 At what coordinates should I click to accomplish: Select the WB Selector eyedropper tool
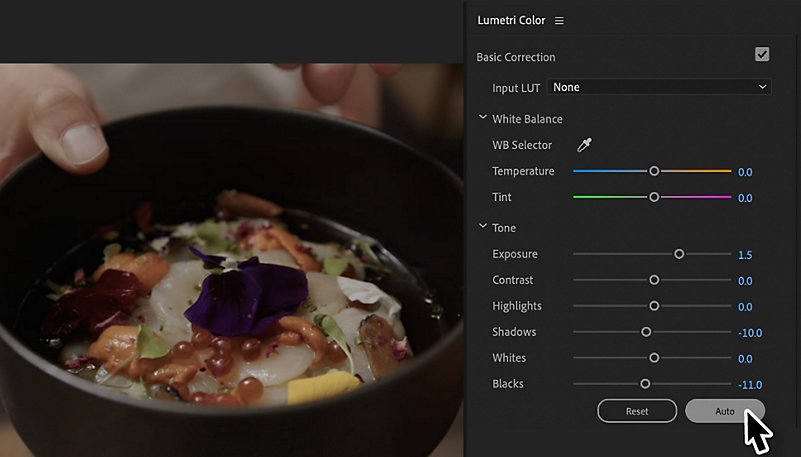pyautogui.click(x=584, y=145)
